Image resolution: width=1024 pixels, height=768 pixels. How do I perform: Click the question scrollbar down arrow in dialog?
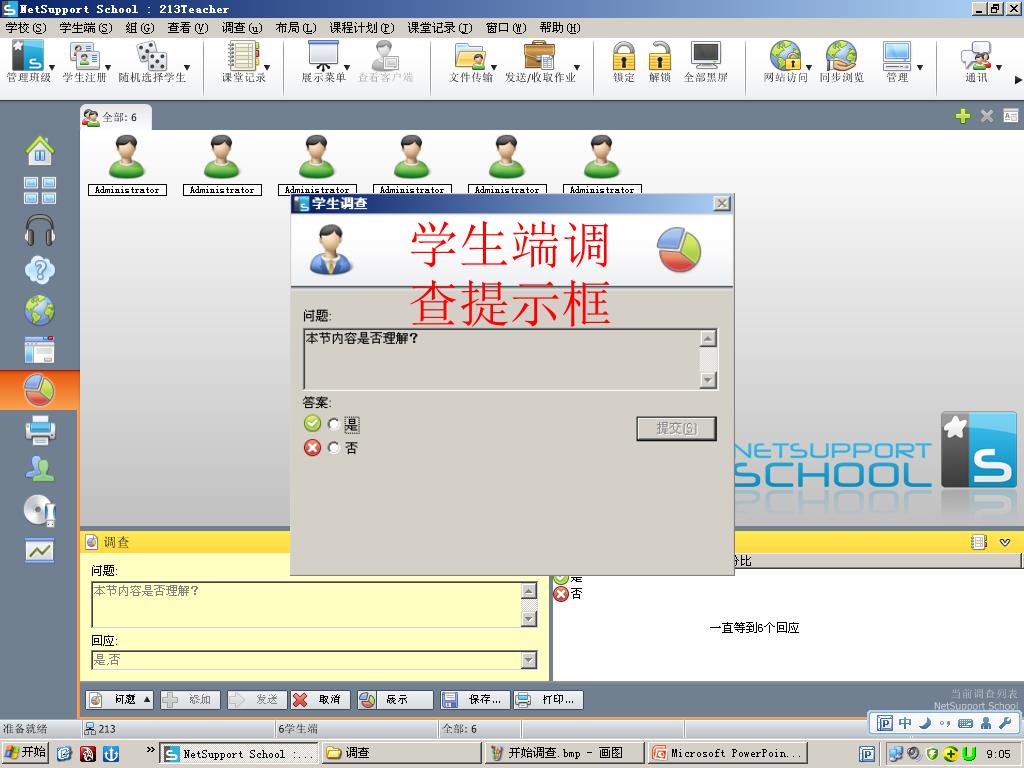[x=709, y=380]
